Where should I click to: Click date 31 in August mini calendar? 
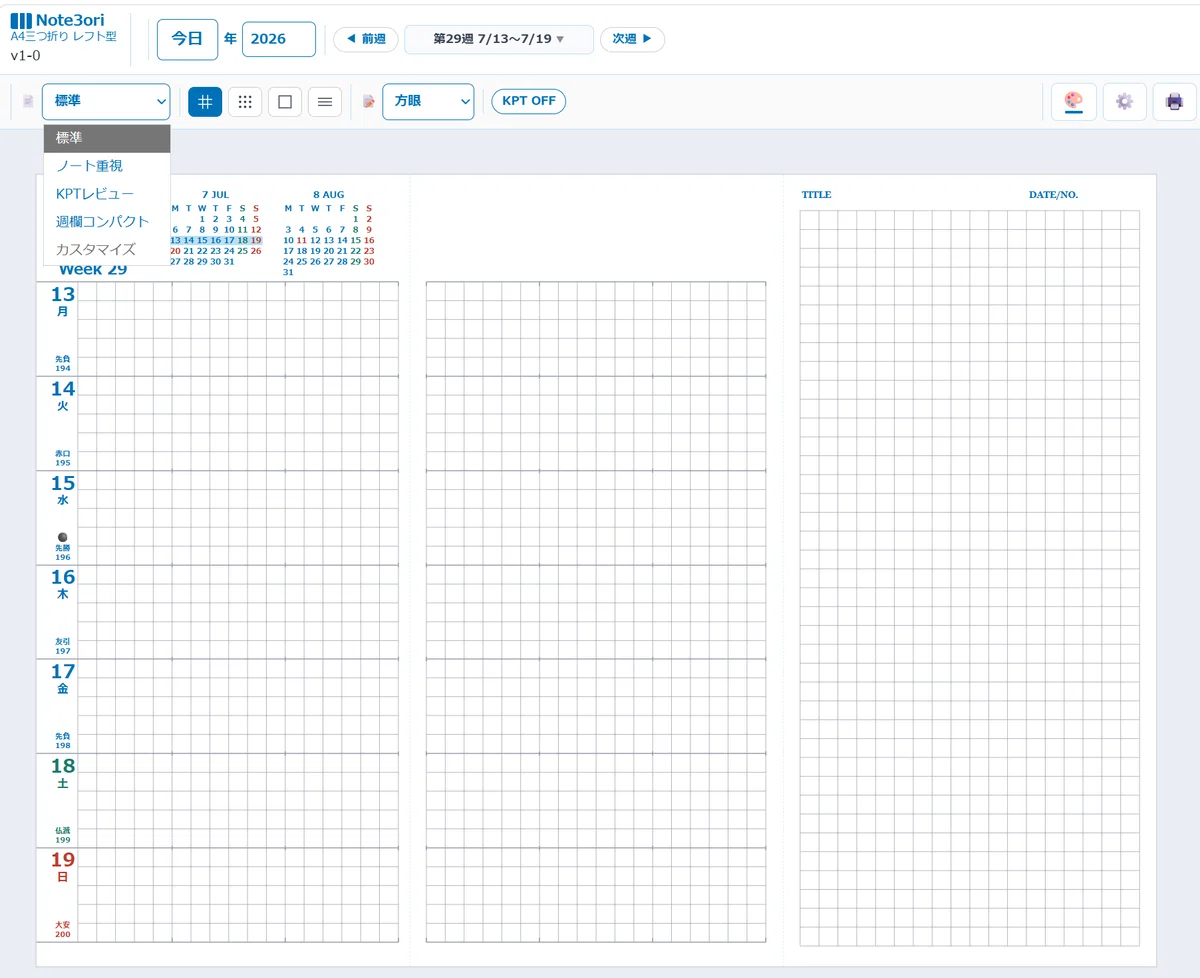[x=288, y=272]
